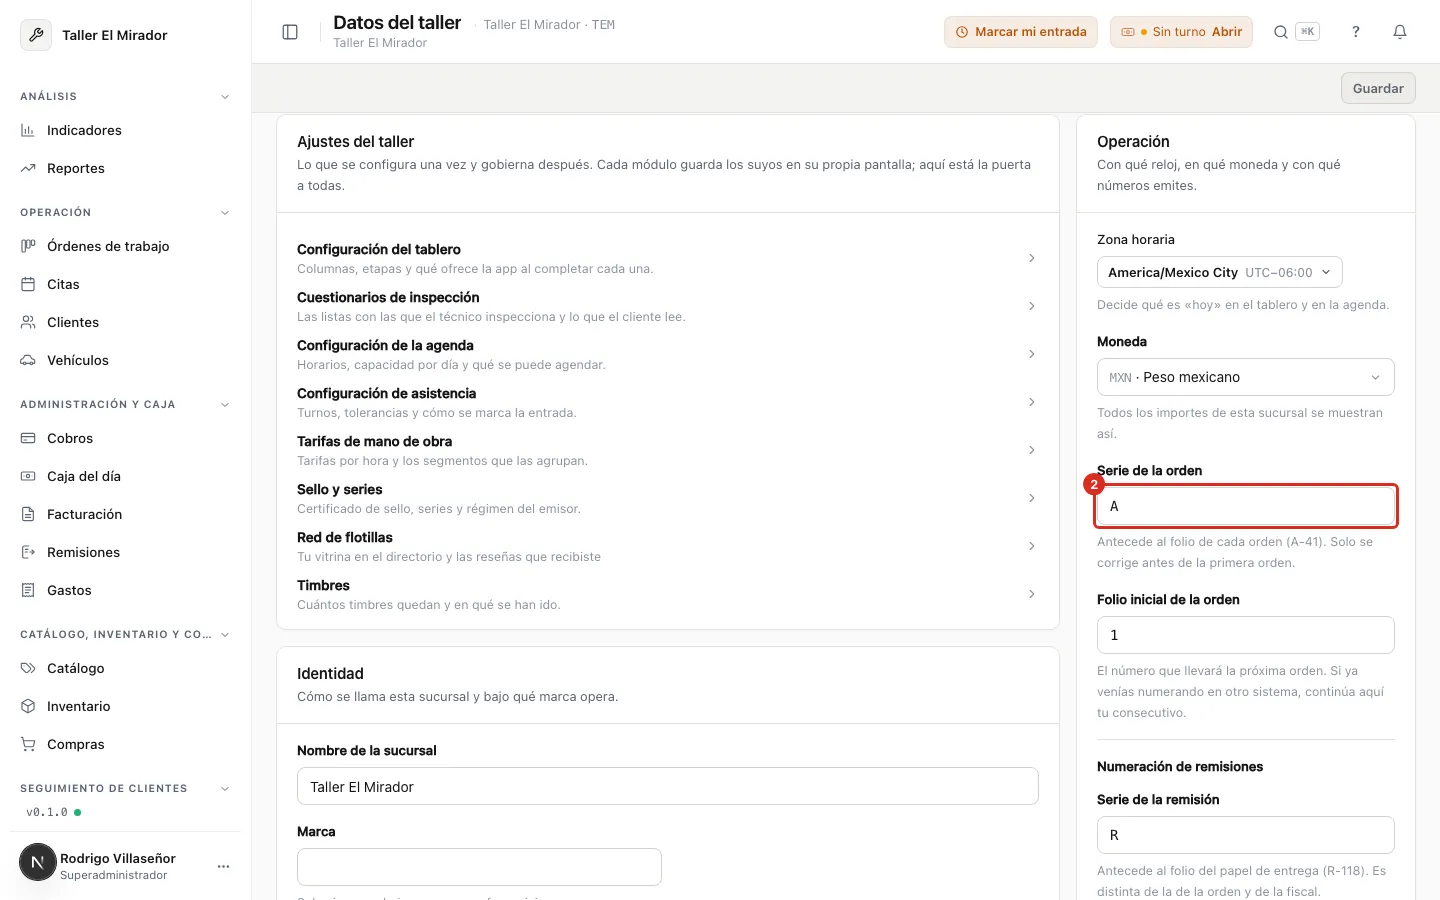Screen dimensions: 1440x900
Task: Open the Moneda Peso mexicano dropdown
Action: tap(1245, 377)
